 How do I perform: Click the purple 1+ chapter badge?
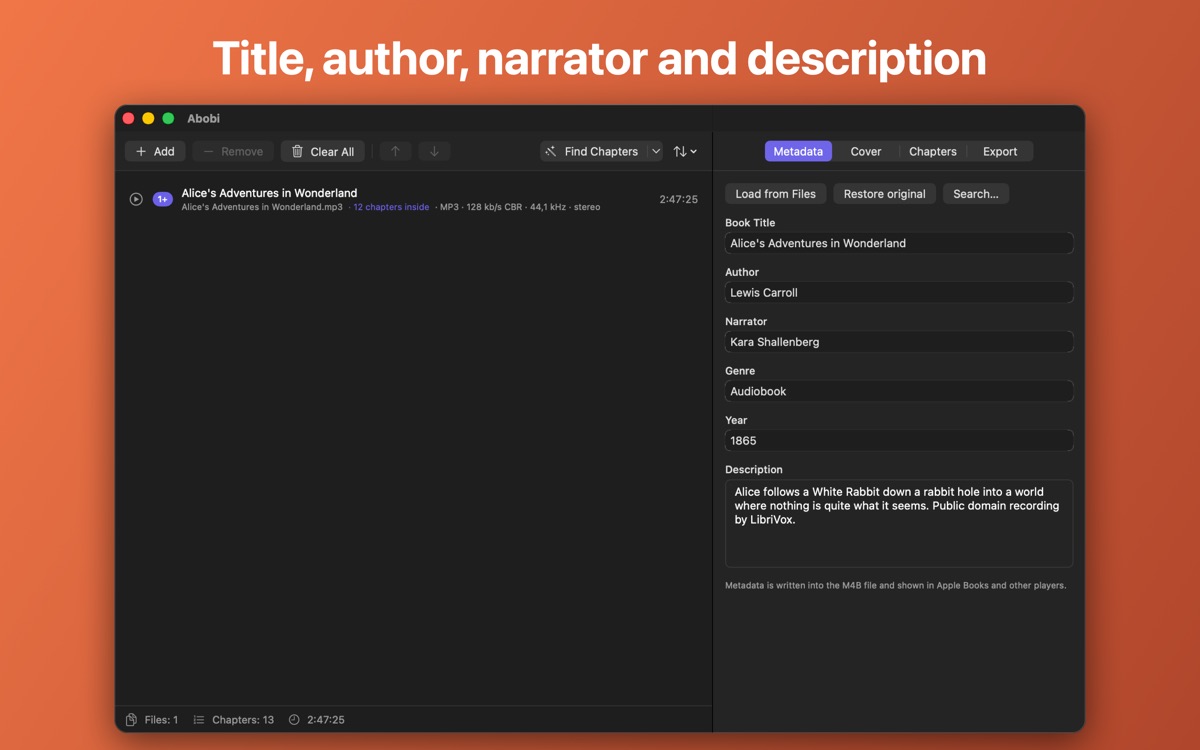pyautogui.click(x=162, y=199)
